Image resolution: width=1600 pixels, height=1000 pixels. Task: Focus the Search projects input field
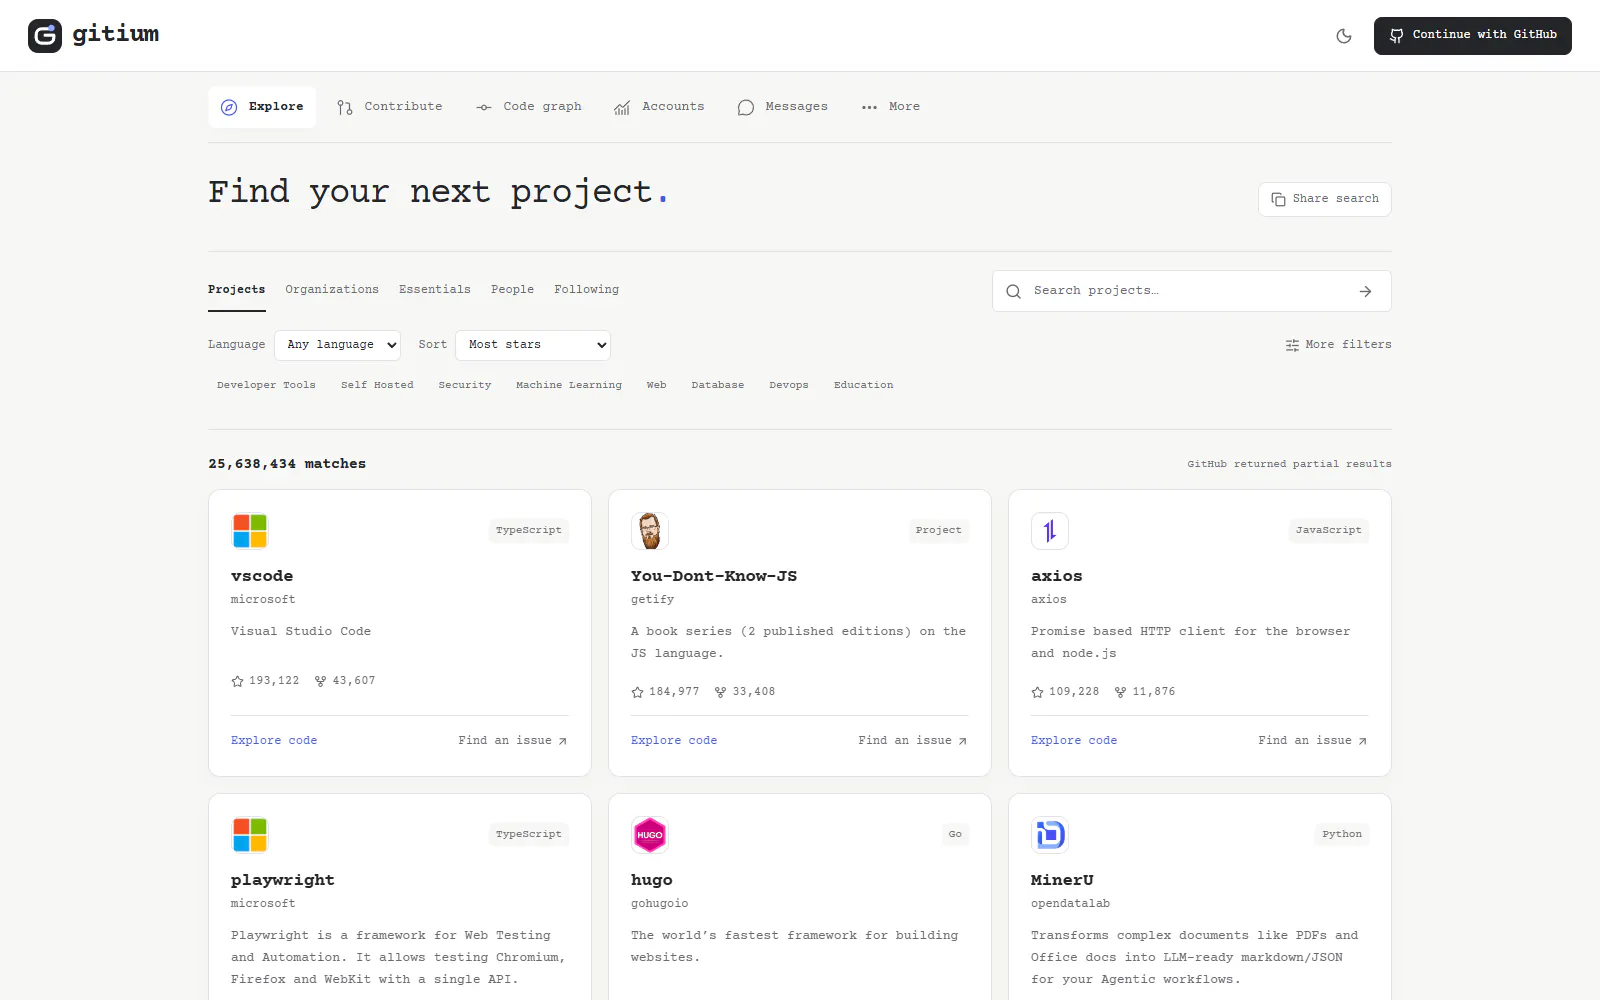click(1190, 291)
